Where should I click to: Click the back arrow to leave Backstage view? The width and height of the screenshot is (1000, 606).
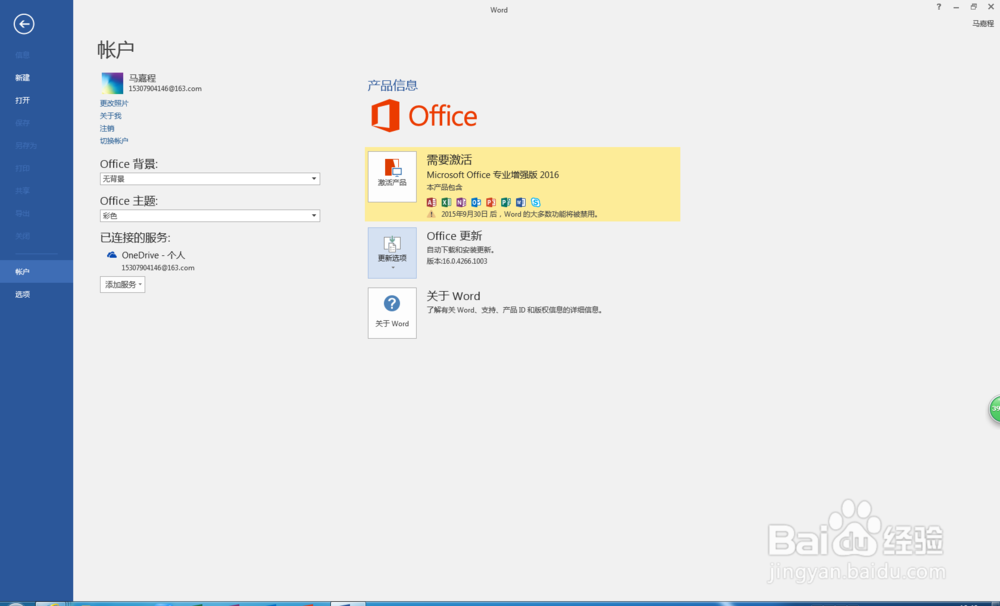tap(23, 23)
